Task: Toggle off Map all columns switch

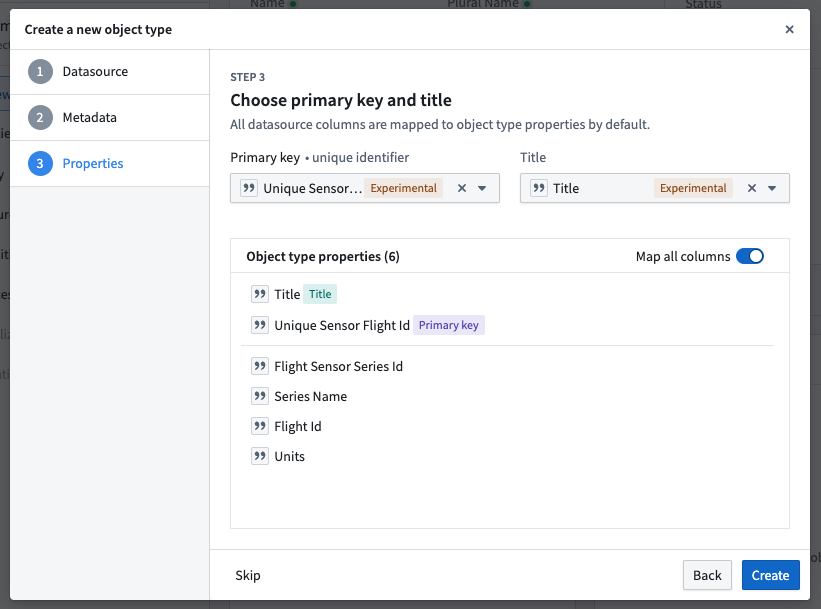Action: coord(750,256)
